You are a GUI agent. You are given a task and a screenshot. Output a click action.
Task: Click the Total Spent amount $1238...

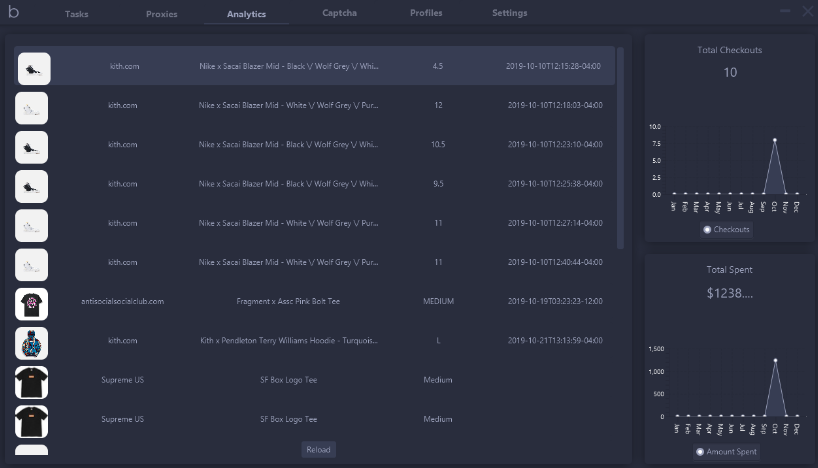click(729, 293)
